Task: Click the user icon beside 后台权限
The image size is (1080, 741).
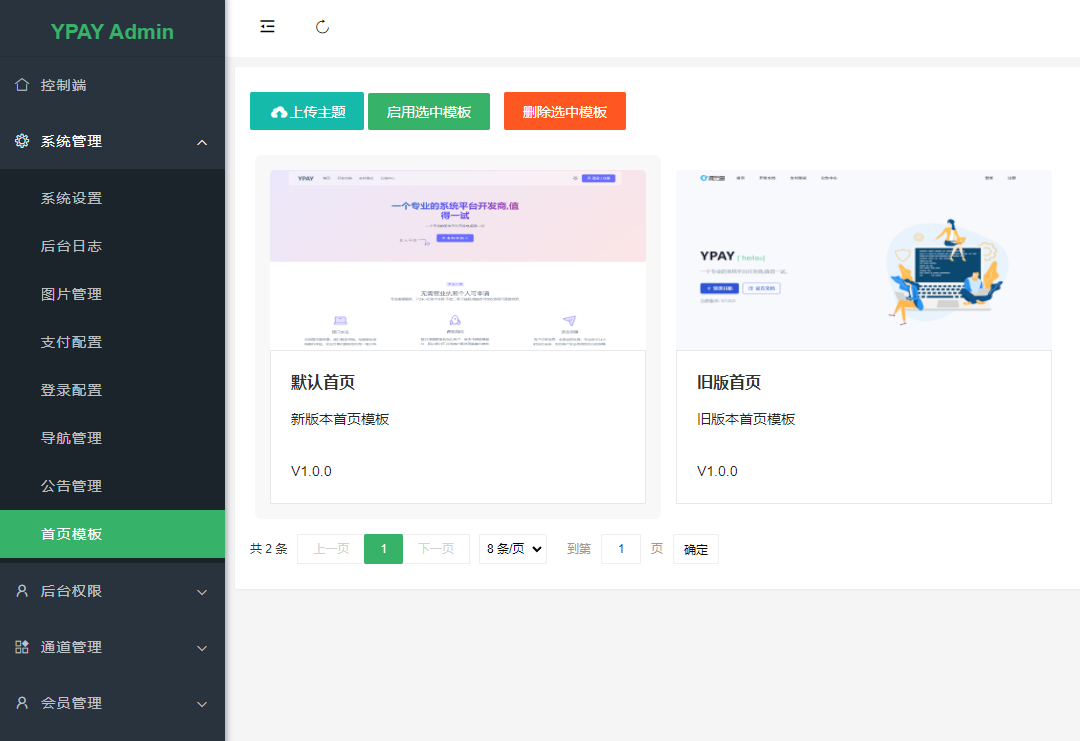Action: pyautogui.click(x=22, y=591)
